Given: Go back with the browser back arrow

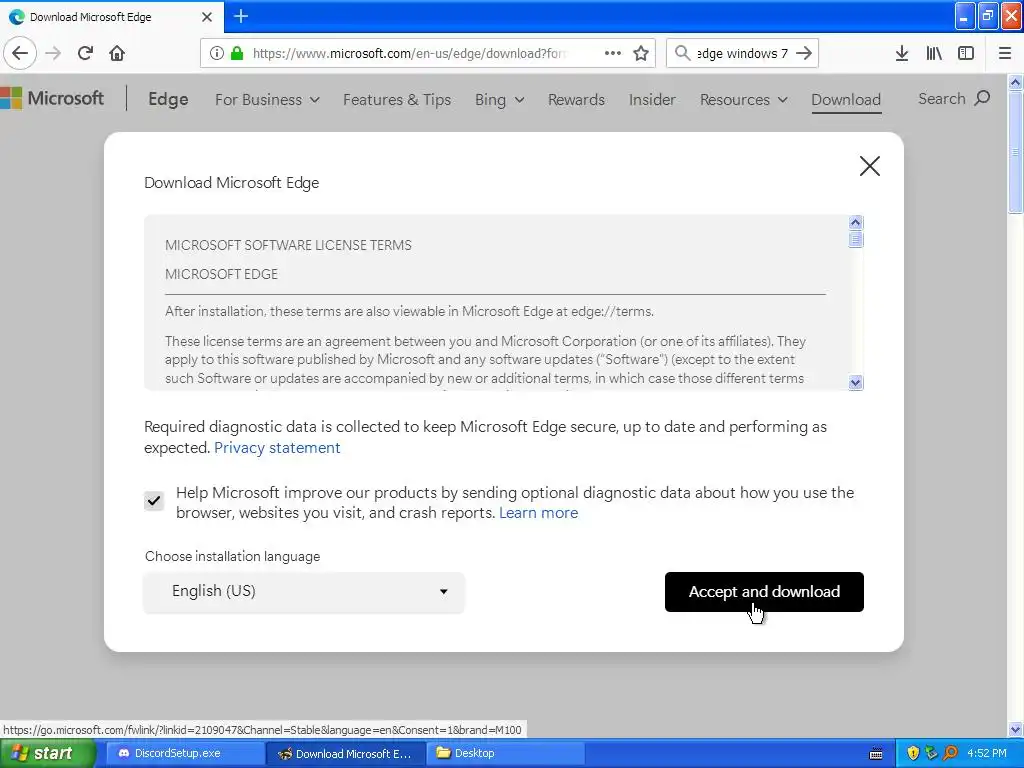Looking at the screenshot, I should tap(20, 53).
